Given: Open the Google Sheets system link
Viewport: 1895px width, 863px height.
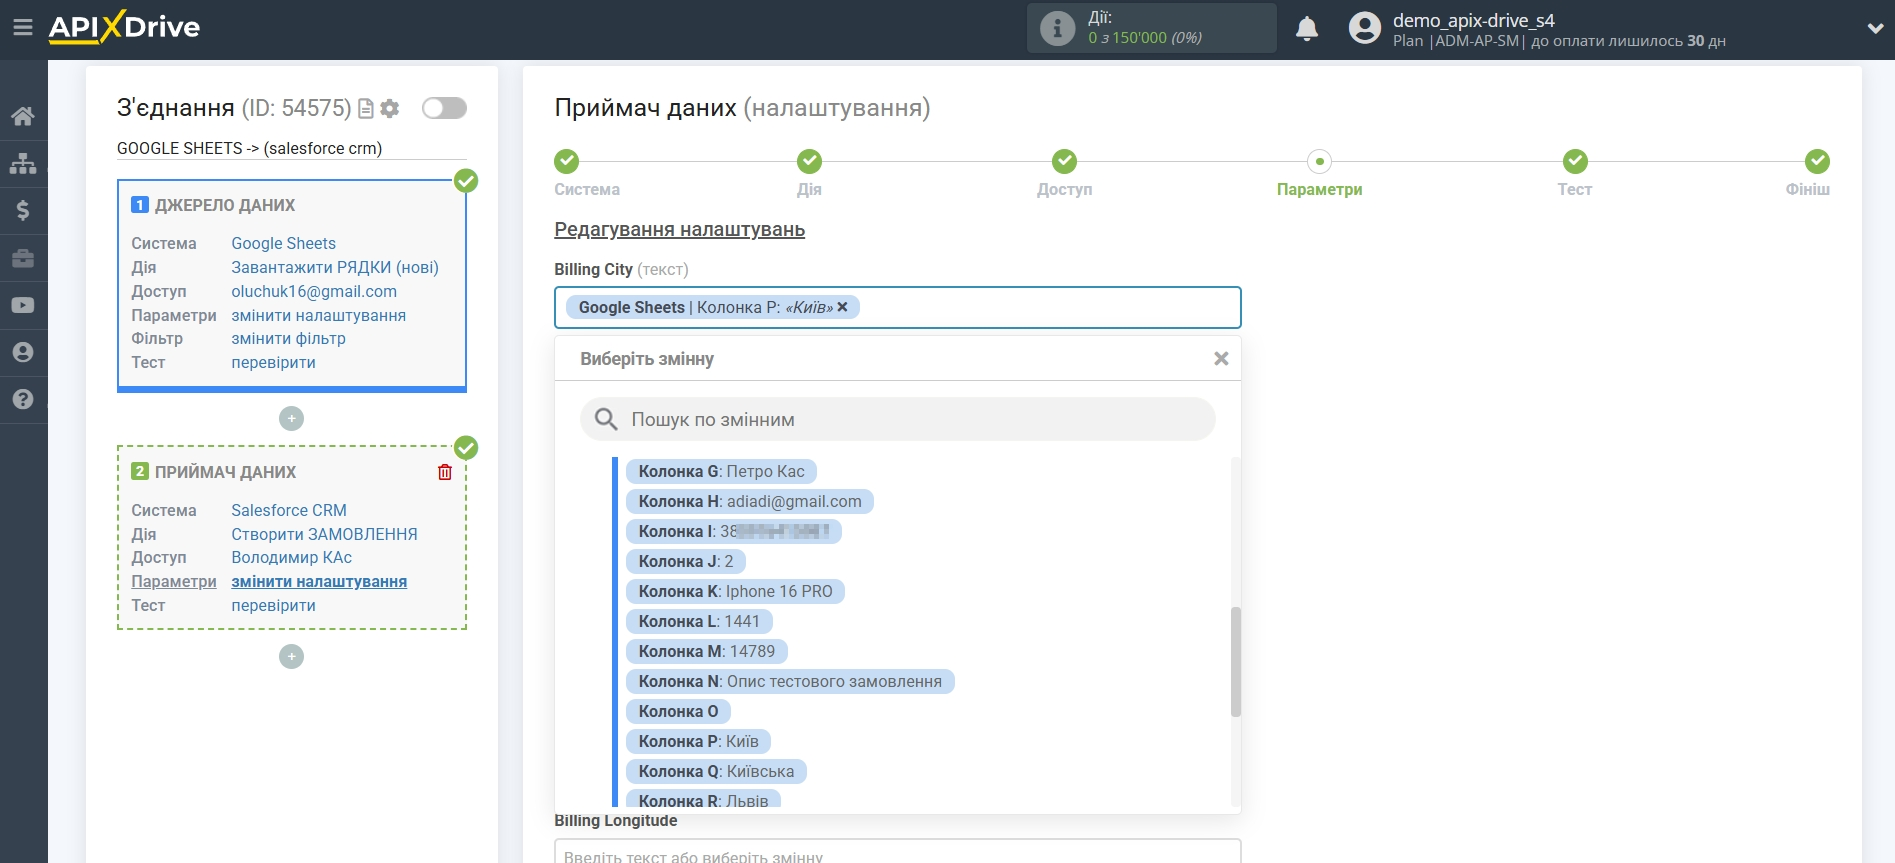Looking at the screenshot, I should pos(283,243).
